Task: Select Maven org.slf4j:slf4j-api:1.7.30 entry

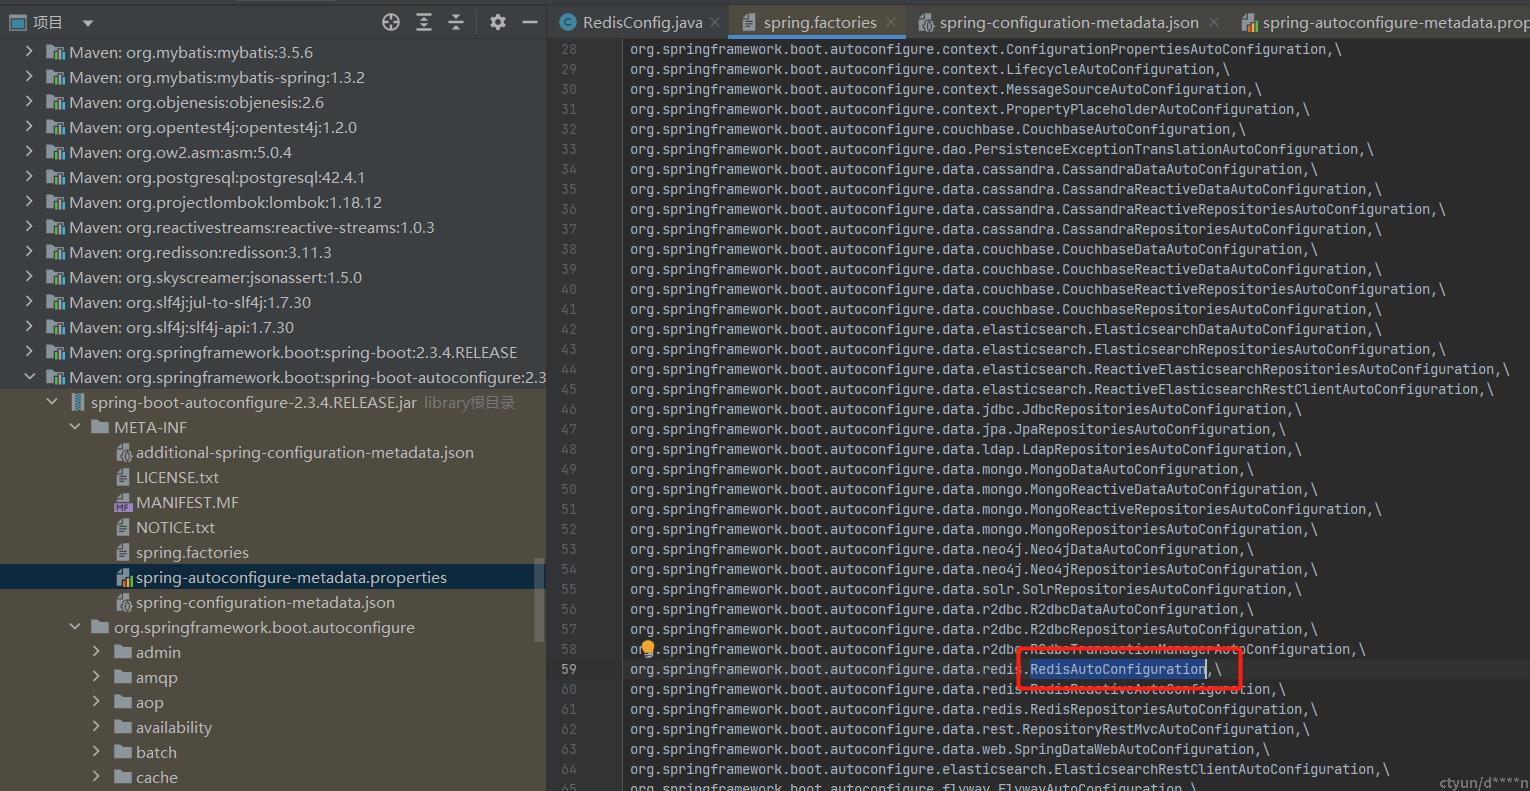Action: pyautogui.click(x=181, y=327)
